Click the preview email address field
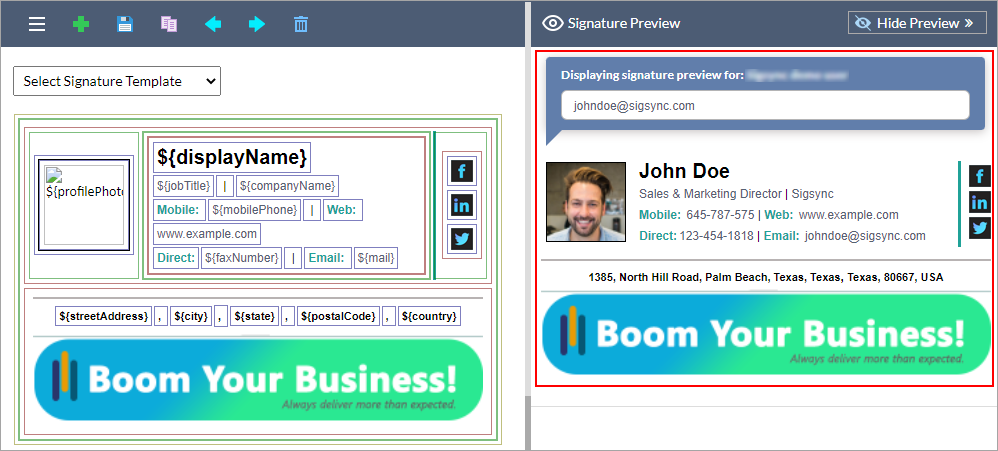 765,105
